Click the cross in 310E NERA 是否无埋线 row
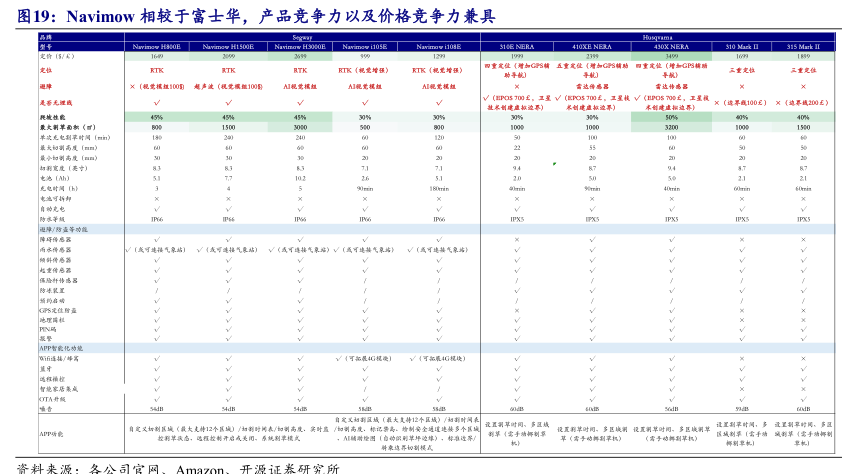The height and width of the screenshot is (474, 842). (x=517, y=87)
